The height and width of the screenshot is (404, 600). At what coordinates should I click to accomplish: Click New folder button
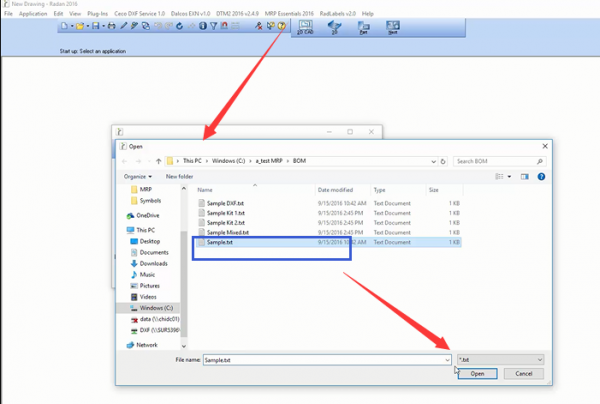179,176
